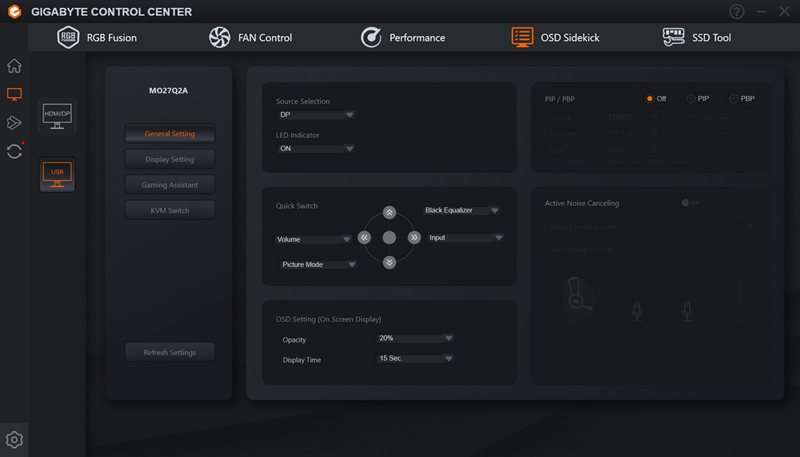Open the Home icon in the sidebar

14,66
